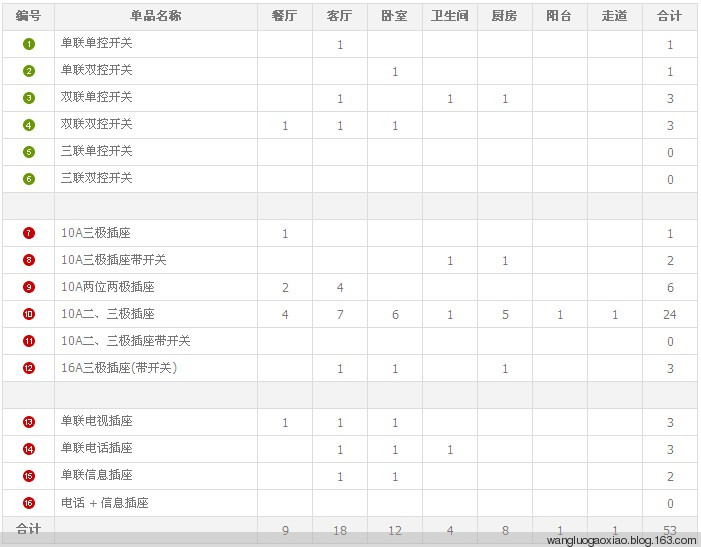This screenshot has height=547, width=701.
Task: Select the 阳台 column header
Action: [560, 16]
